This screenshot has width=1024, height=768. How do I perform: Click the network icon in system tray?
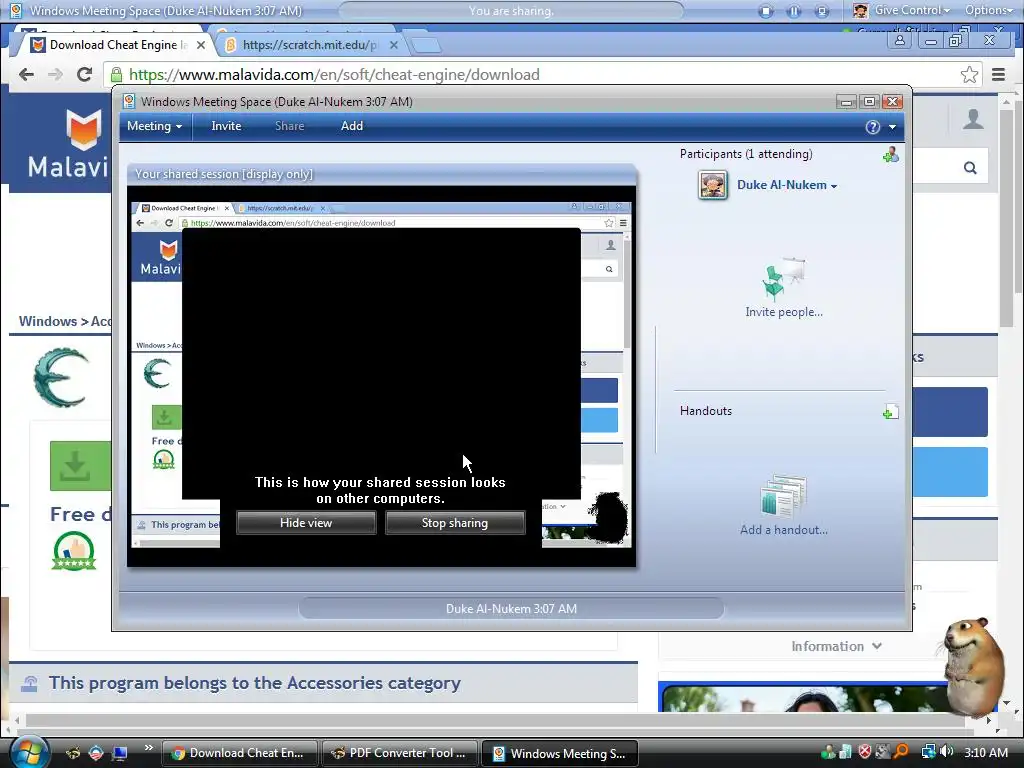928,752
